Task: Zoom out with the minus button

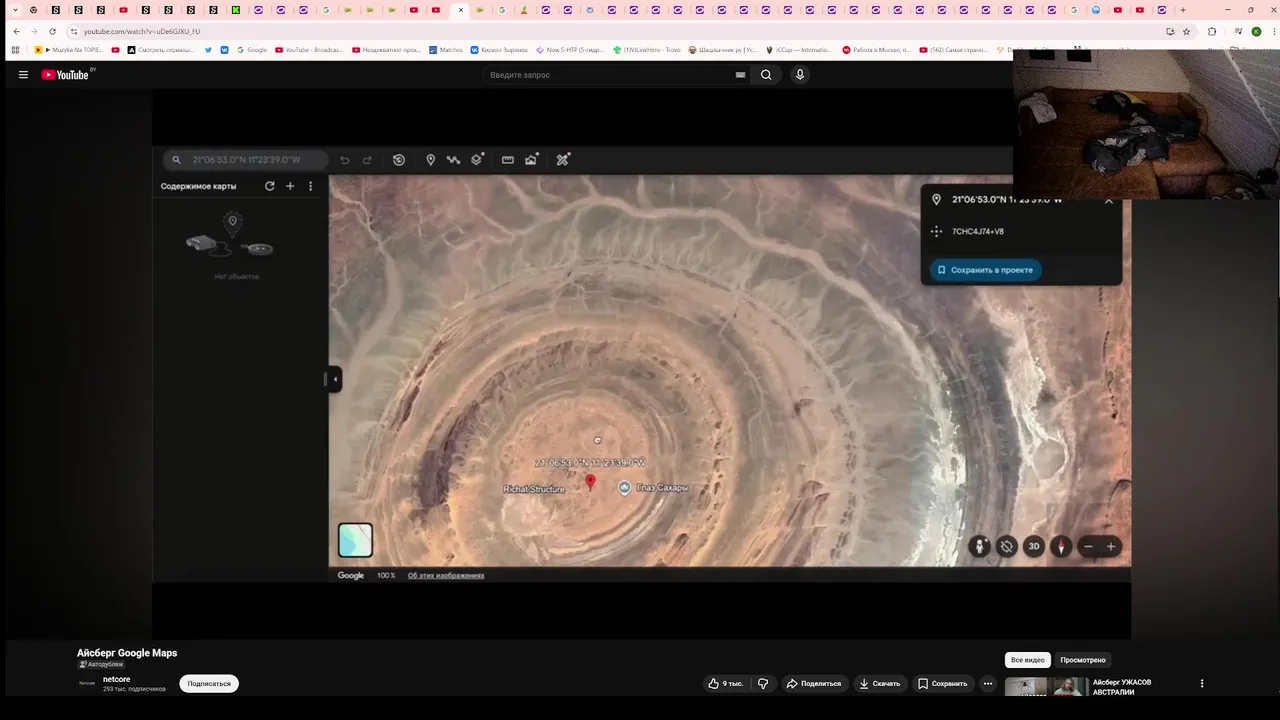Action: (x=1088, y=547)
